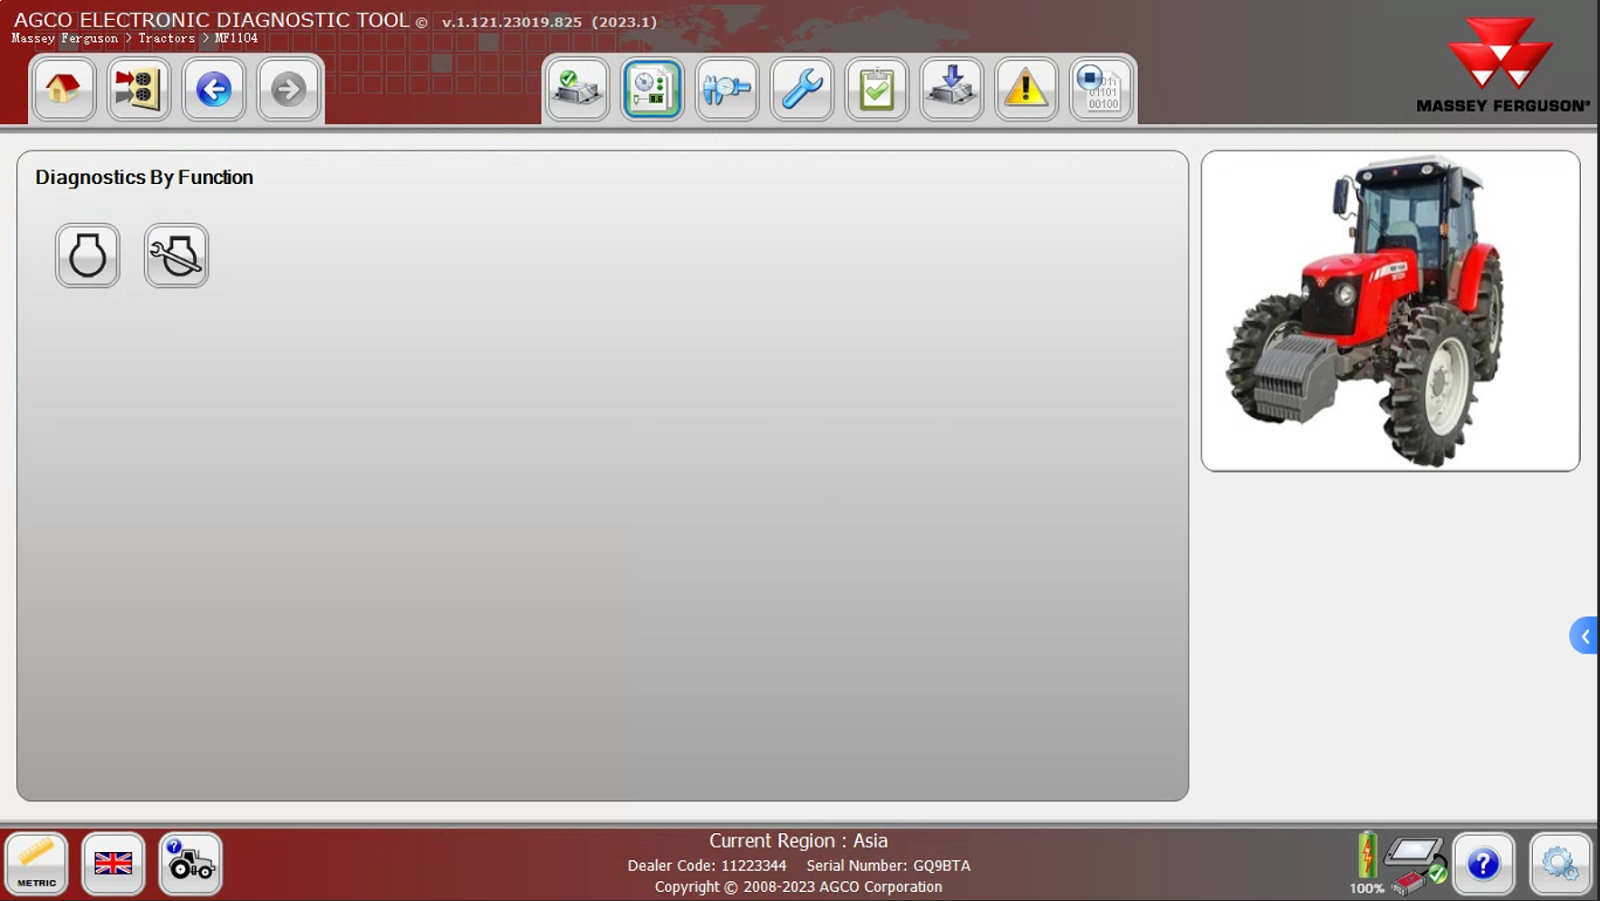The width and height of the screenshot is (1600, 901).
Task: Select the Diagnostics By Function toolbar icon
Action: click(652, 89)
